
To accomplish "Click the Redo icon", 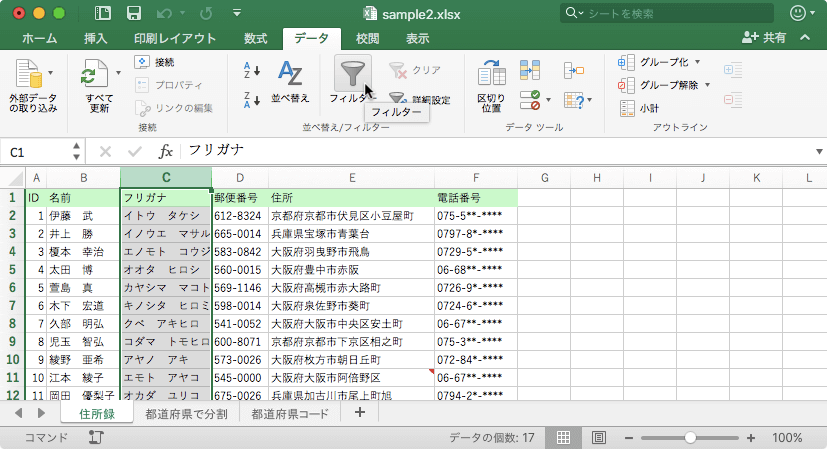I will (206, 13).
